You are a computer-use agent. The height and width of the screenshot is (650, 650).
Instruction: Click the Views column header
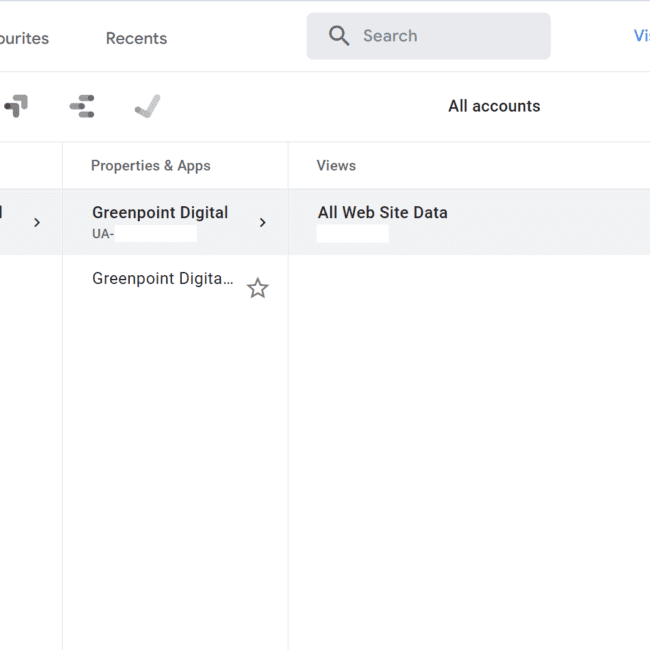pyautogui.click(x=336, y=165)
